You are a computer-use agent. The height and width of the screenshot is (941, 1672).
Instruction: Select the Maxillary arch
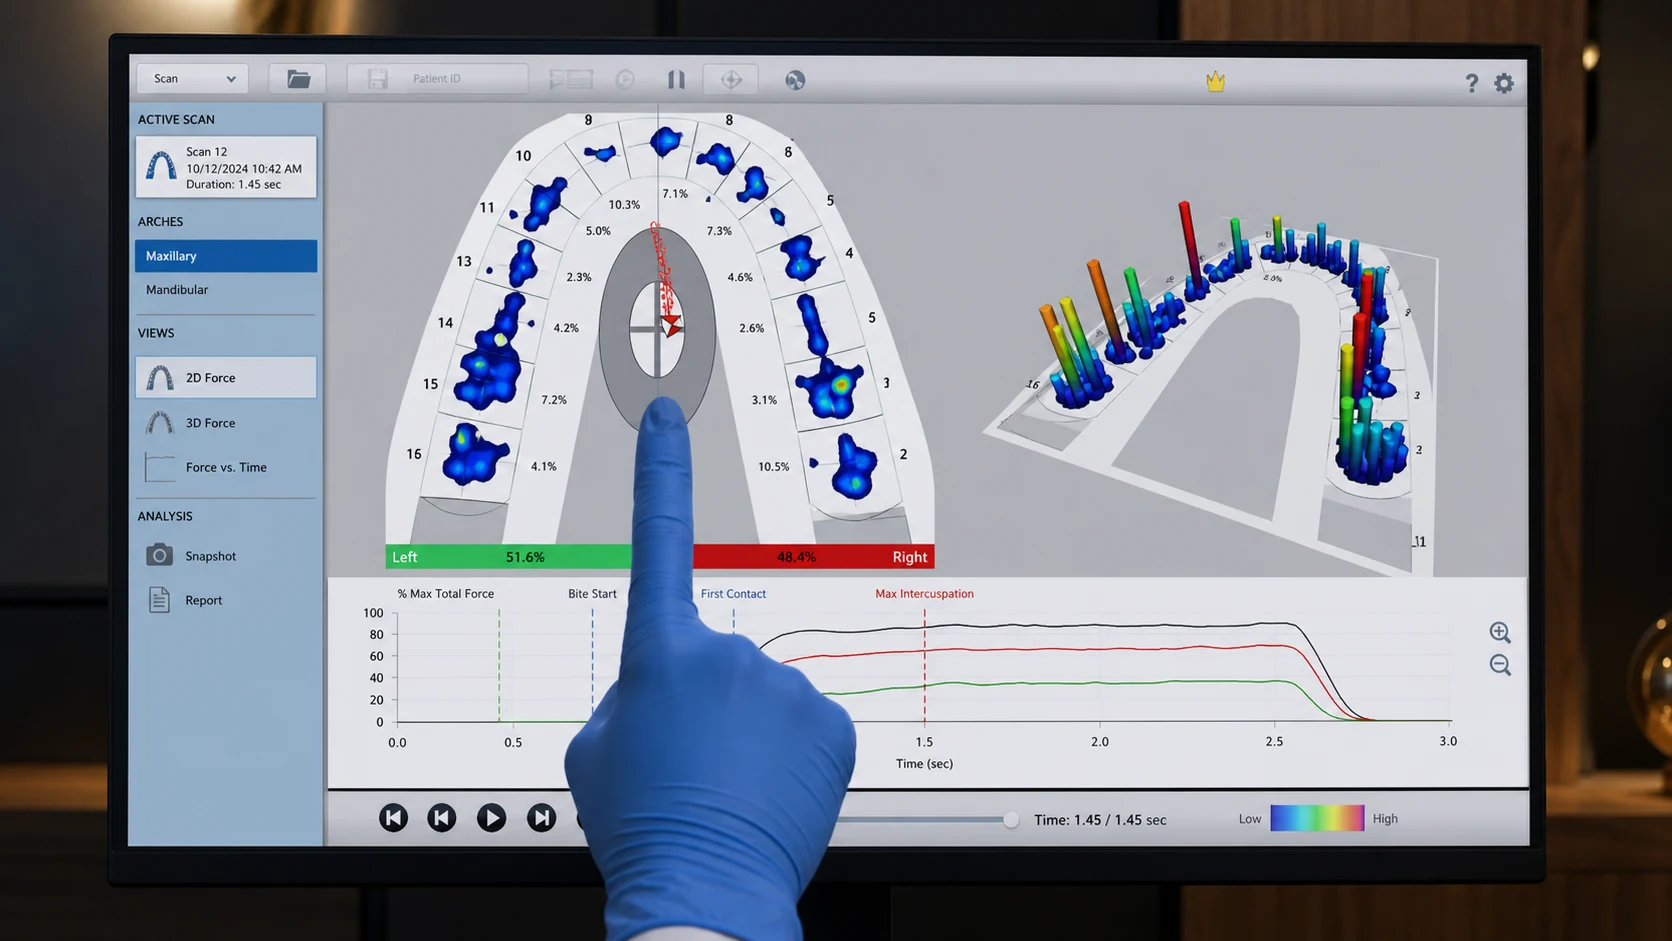[x=226, y=256]
